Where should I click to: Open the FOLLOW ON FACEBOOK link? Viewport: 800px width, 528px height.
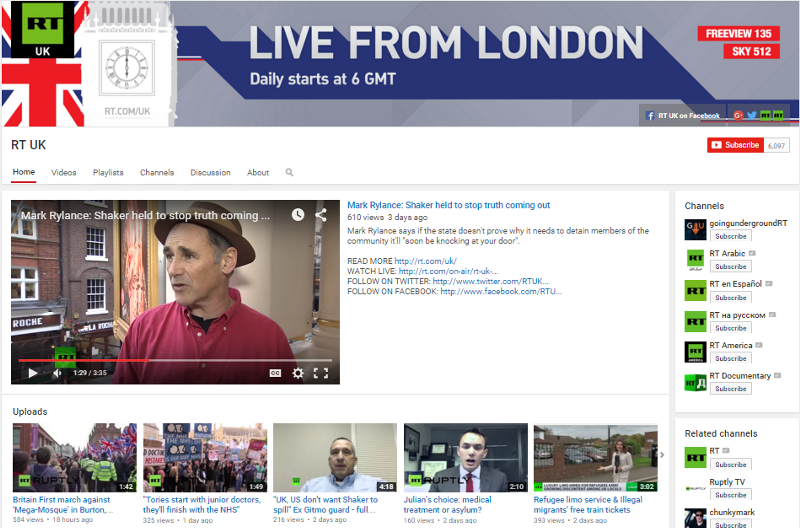(x=501, y=291)
